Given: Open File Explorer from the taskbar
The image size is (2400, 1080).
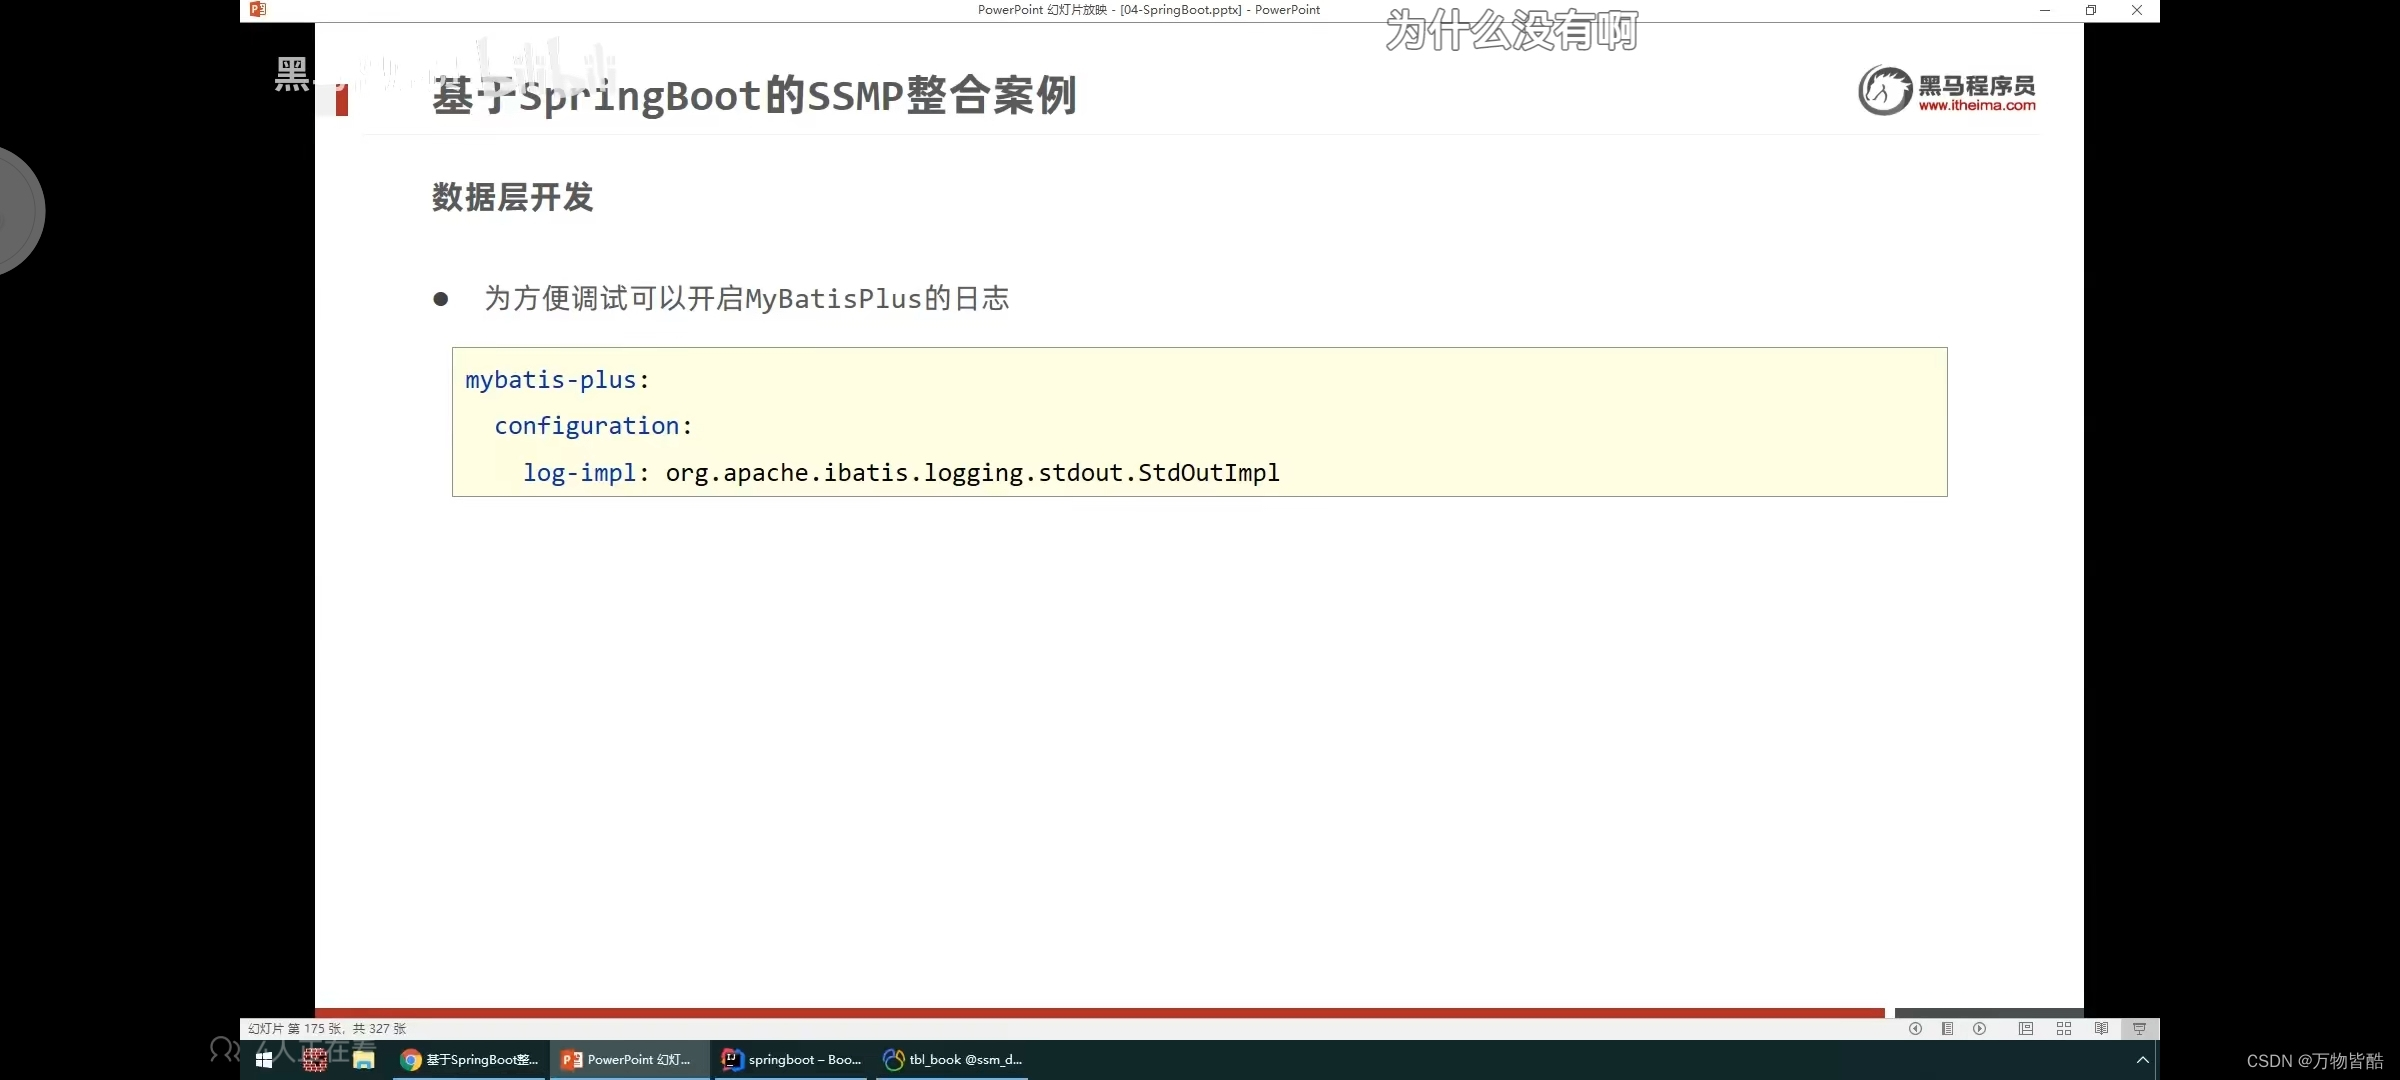Looking at the screenshot, I should tap(363, 1060).
